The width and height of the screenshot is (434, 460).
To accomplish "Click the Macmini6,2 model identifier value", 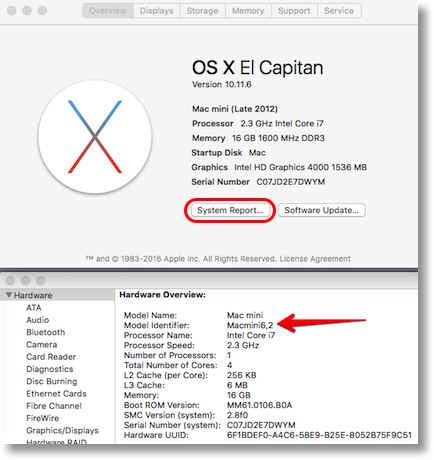I will pos(250,325).
